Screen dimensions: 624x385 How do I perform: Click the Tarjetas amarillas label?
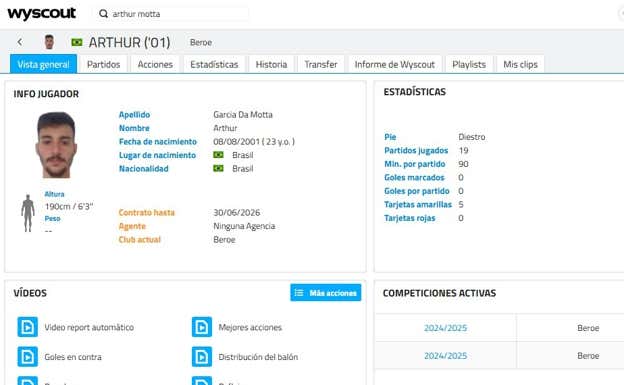[x=418, y=205]
